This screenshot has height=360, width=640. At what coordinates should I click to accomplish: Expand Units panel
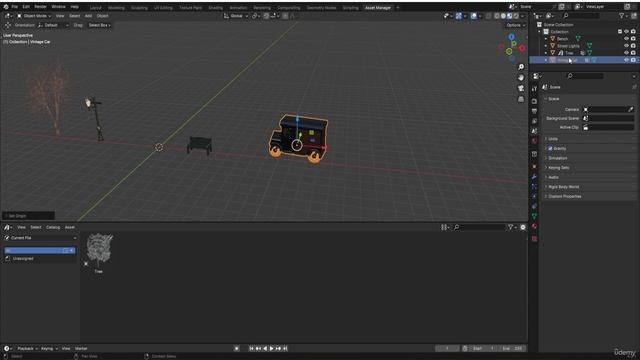click(553, 139)
